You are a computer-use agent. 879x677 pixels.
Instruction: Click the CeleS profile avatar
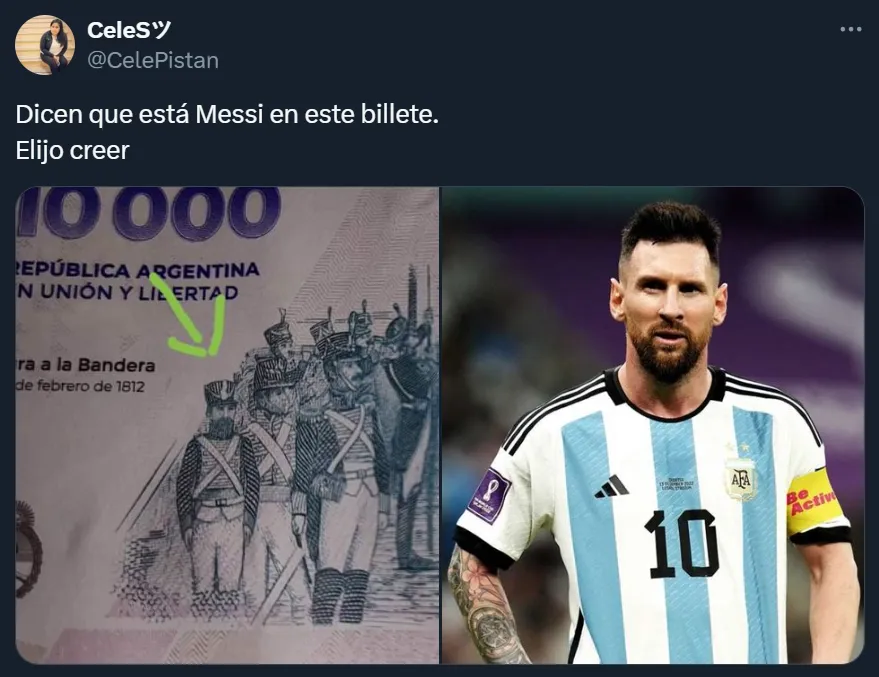click(45, 44)
